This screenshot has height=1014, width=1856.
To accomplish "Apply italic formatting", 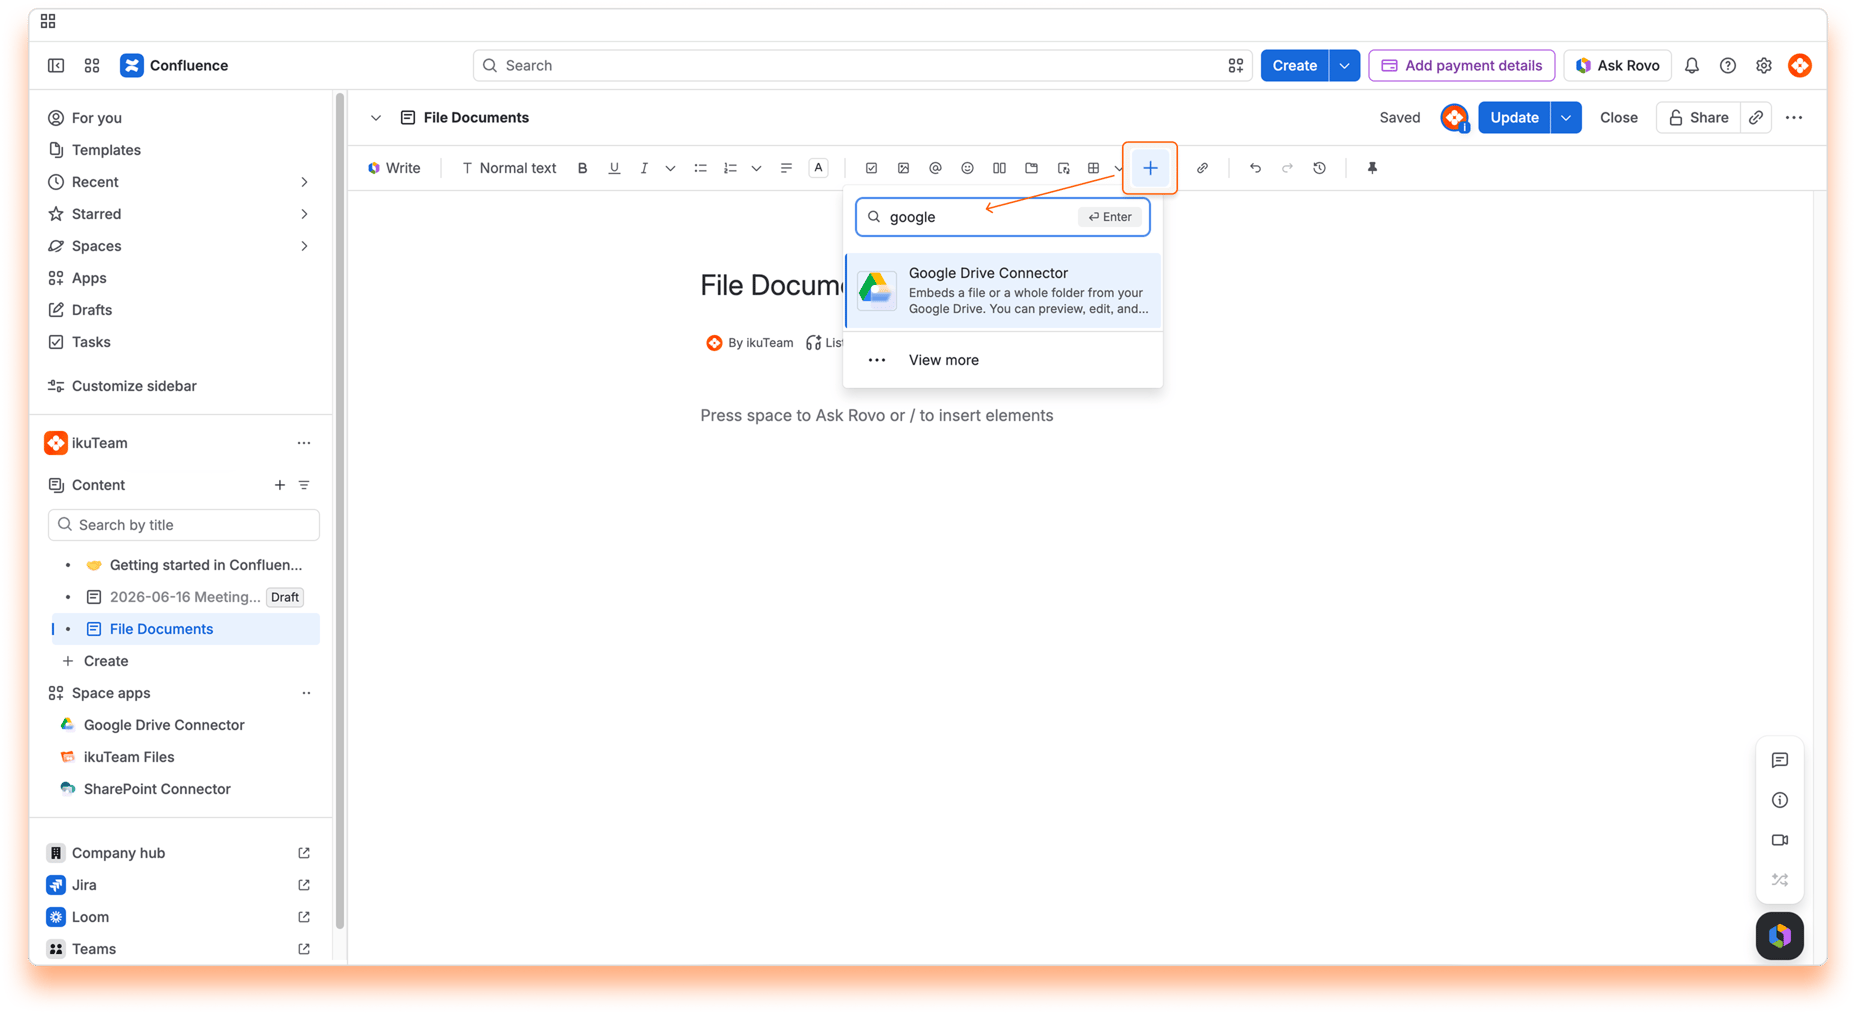I will [x=644, y=168].
